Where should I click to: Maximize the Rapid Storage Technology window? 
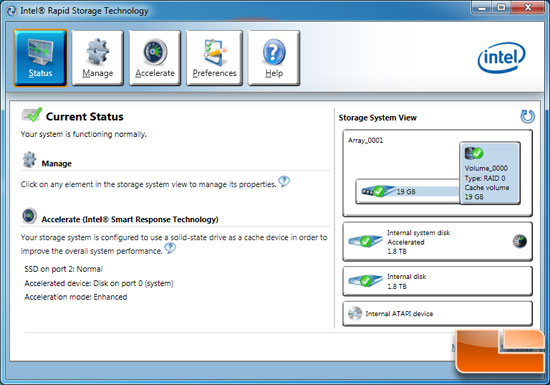501,8
